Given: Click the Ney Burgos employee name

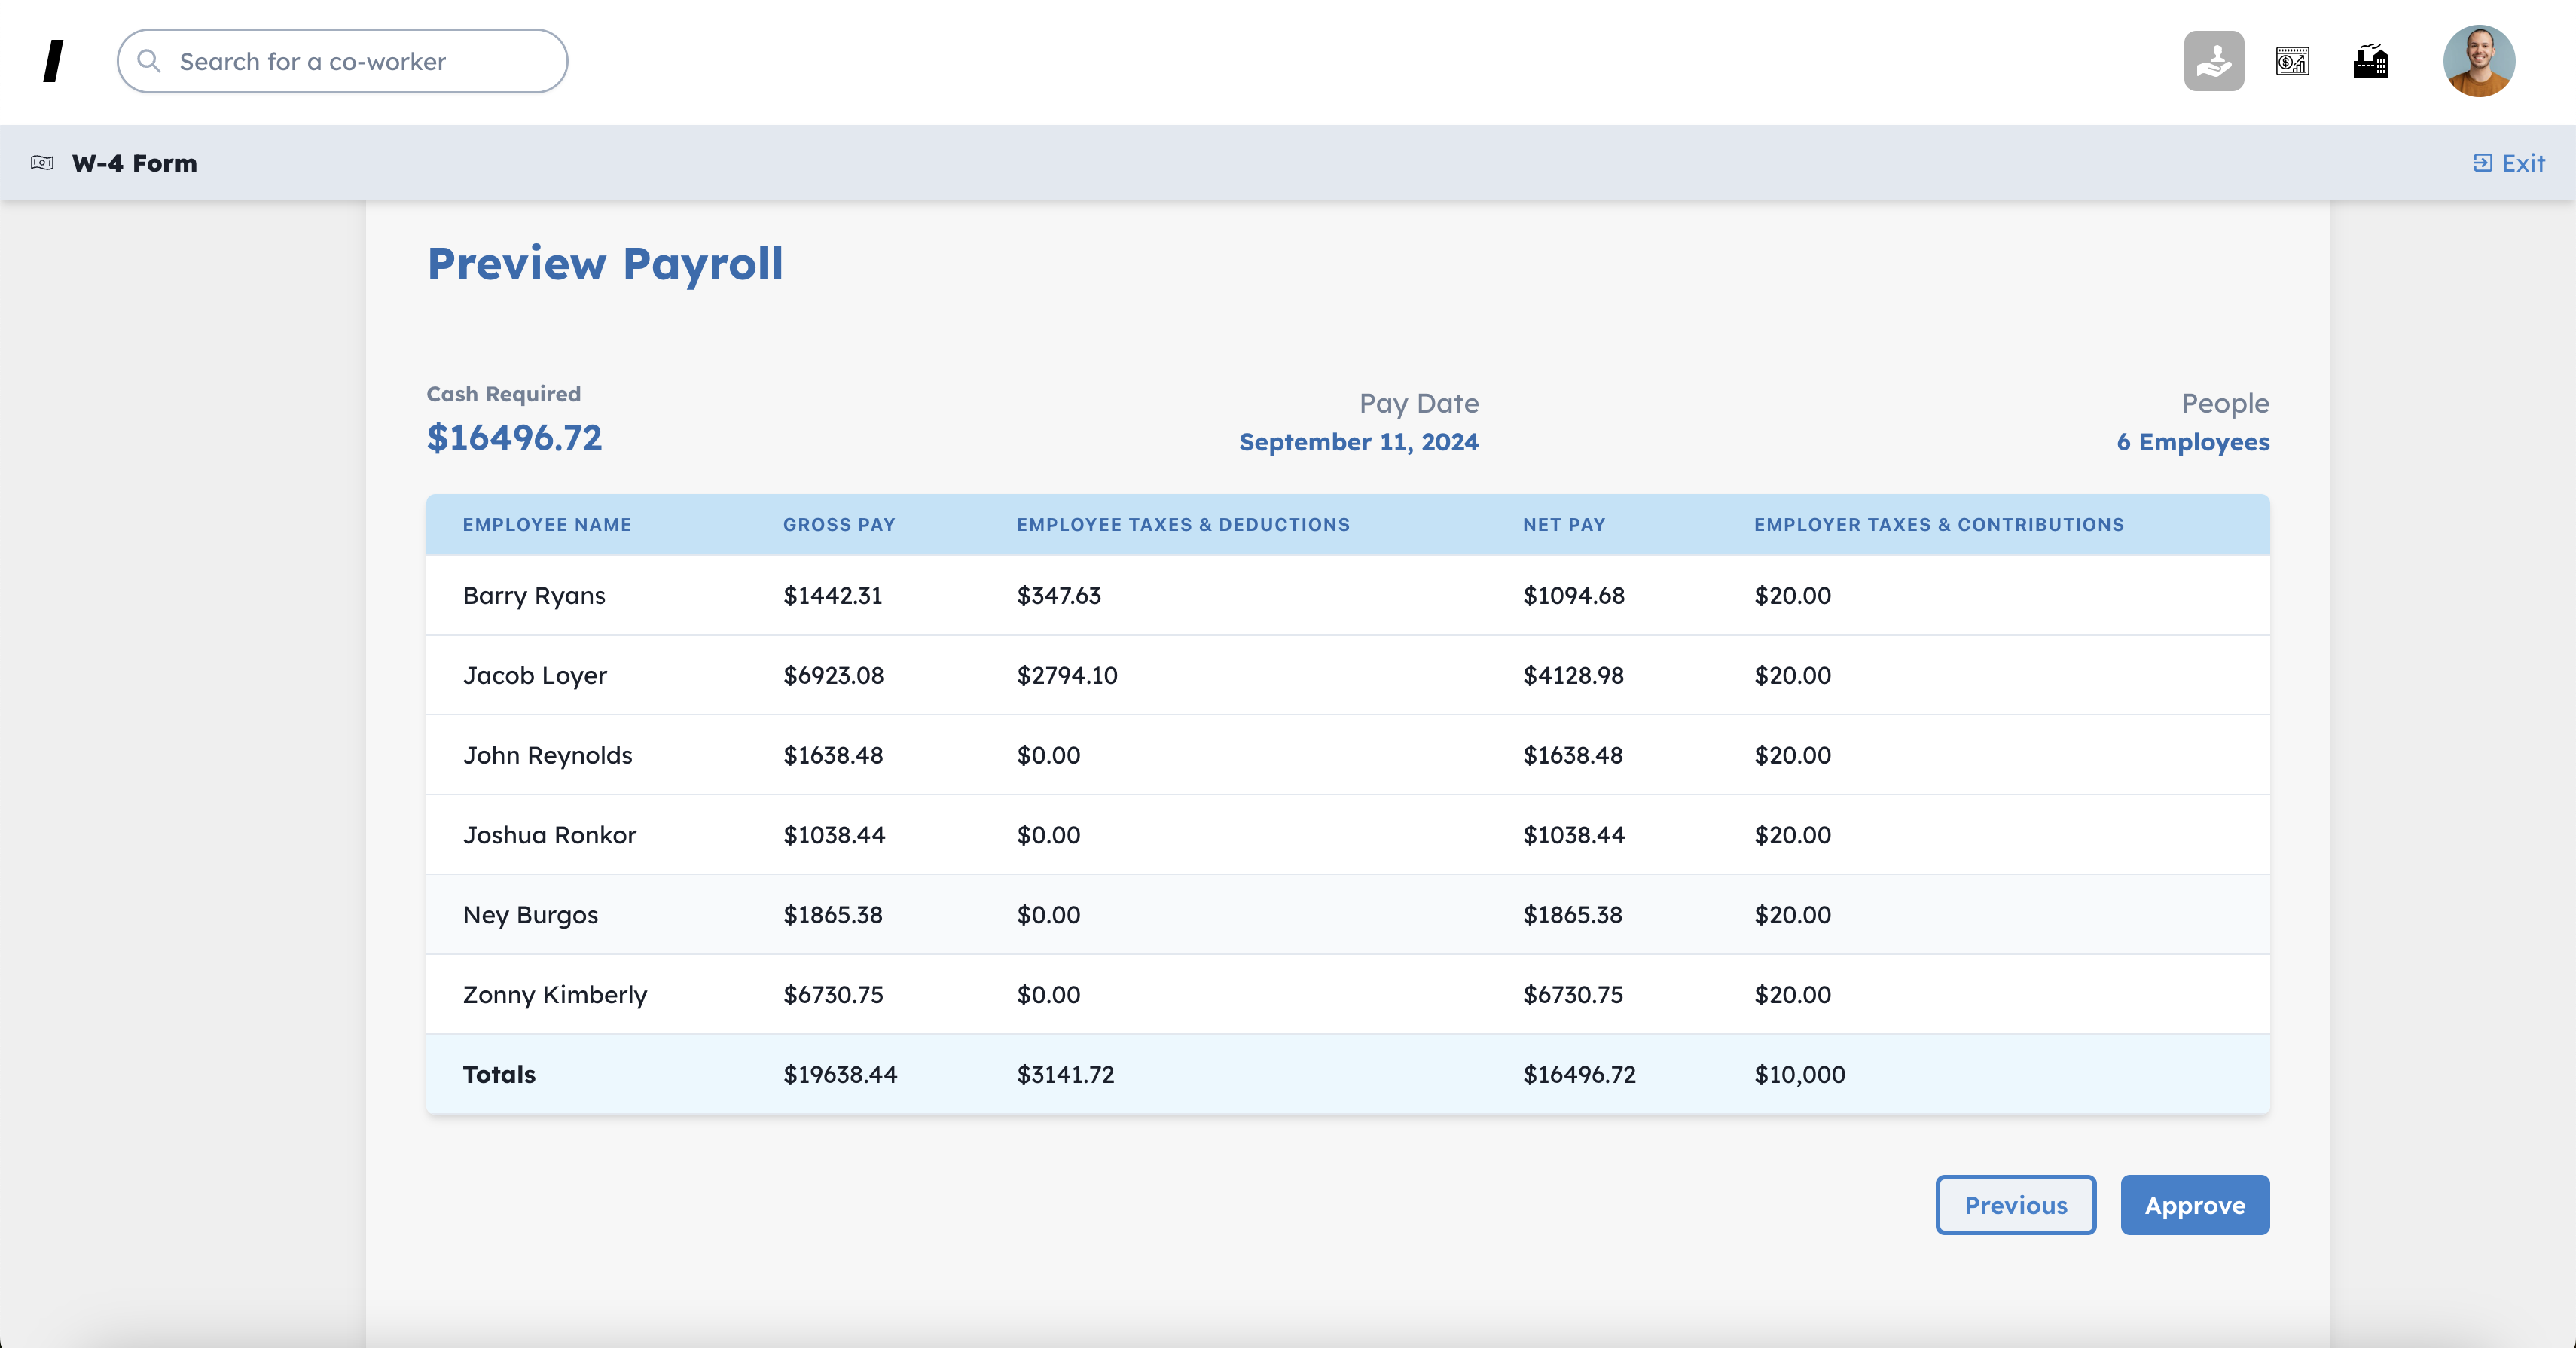Looking at the screenshot, I should pos(530,915).
